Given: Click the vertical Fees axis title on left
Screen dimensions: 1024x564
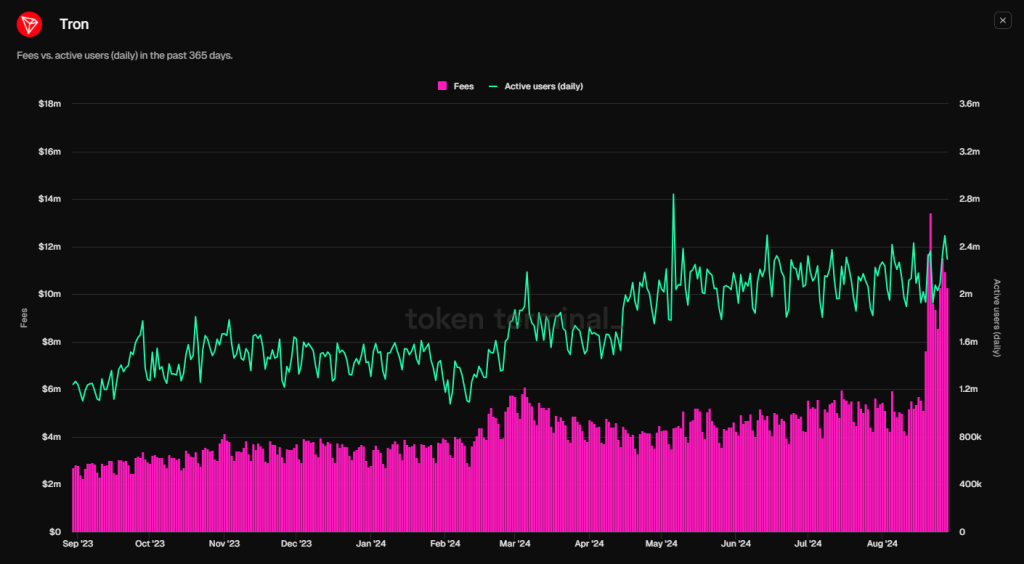Looking at the screenshot, I should [25, 318].
